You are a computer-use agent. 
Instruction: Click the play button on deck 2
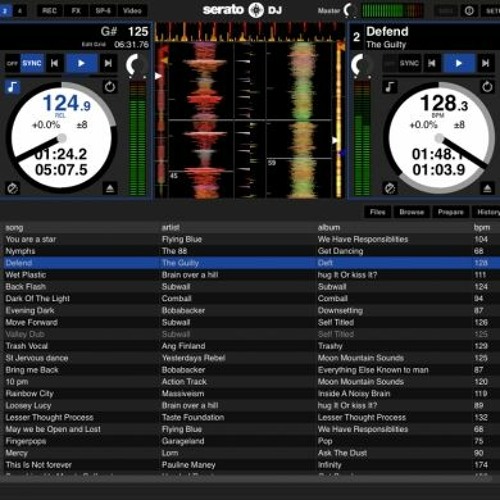tap(459, 63)
